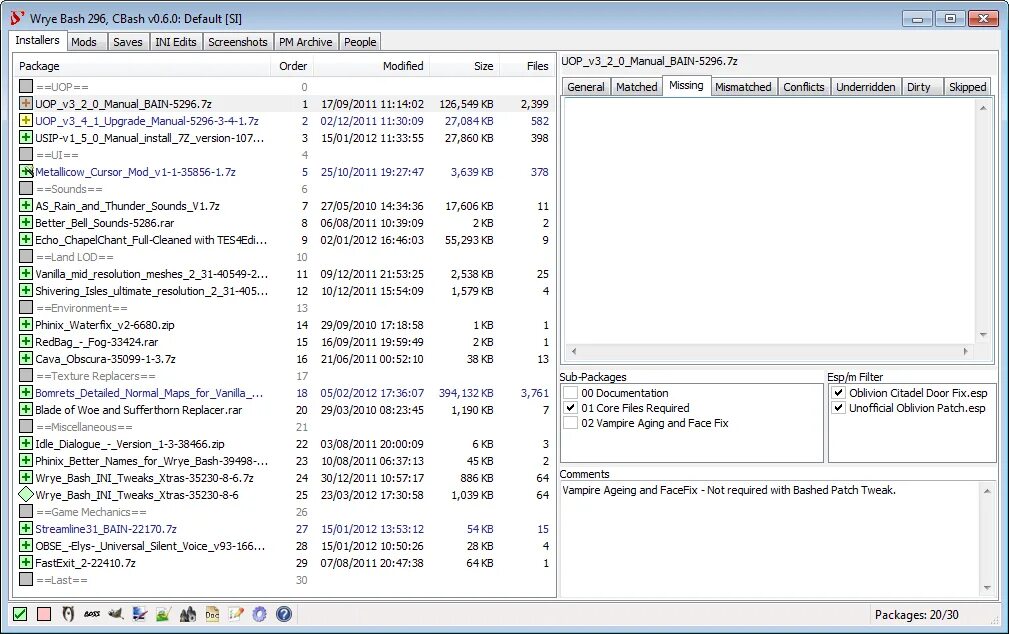The height and width of the screenshot is (634, 1009).
Task: Open the Underridden tab
Action: pyautogui.click(x=866, y=87)
